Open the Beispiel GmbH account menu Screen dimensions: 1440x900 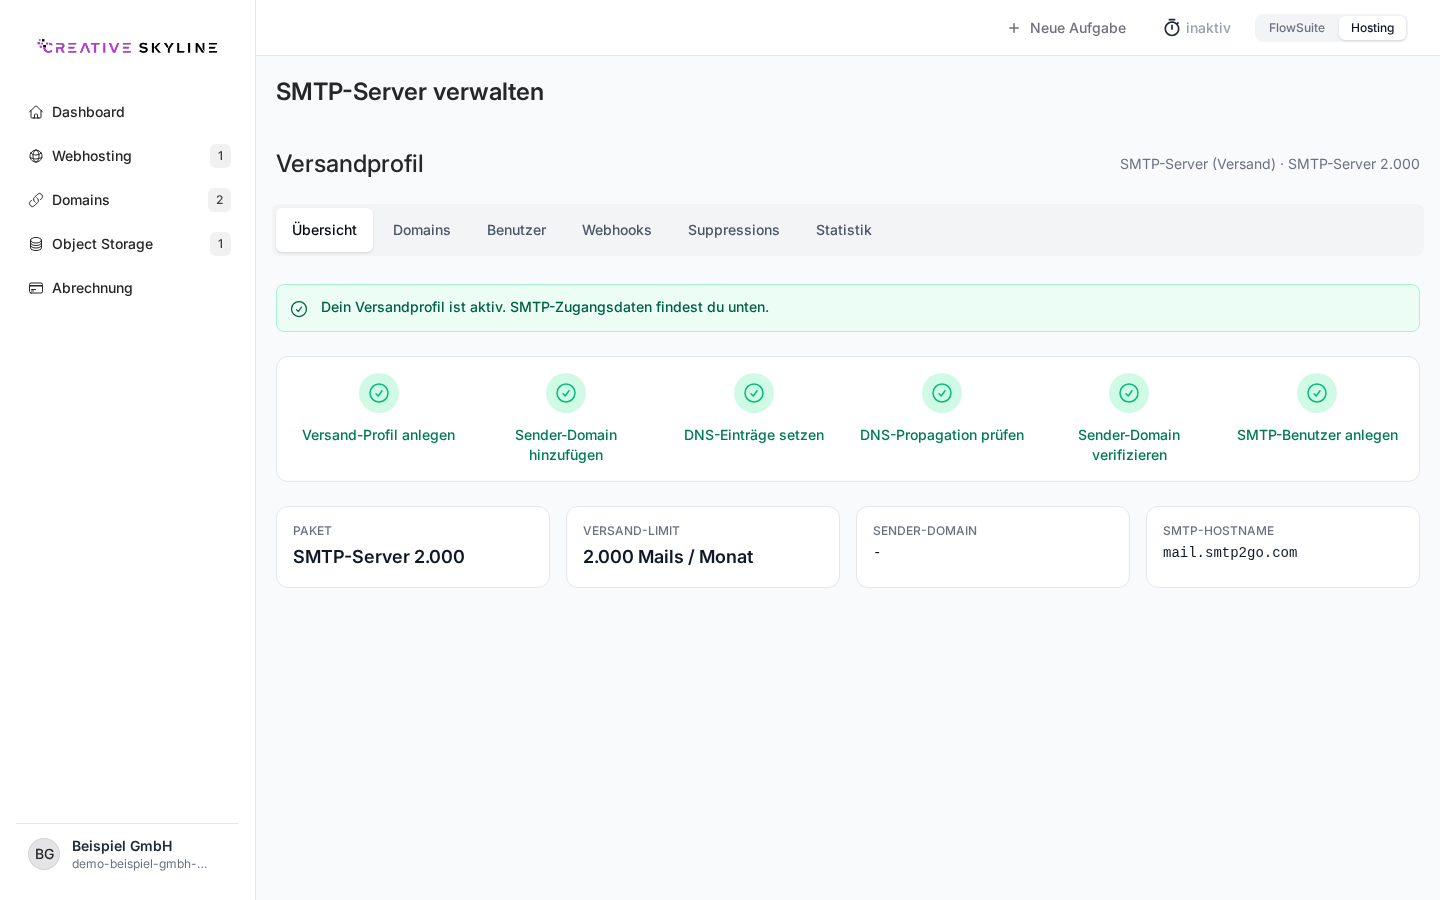128,854
